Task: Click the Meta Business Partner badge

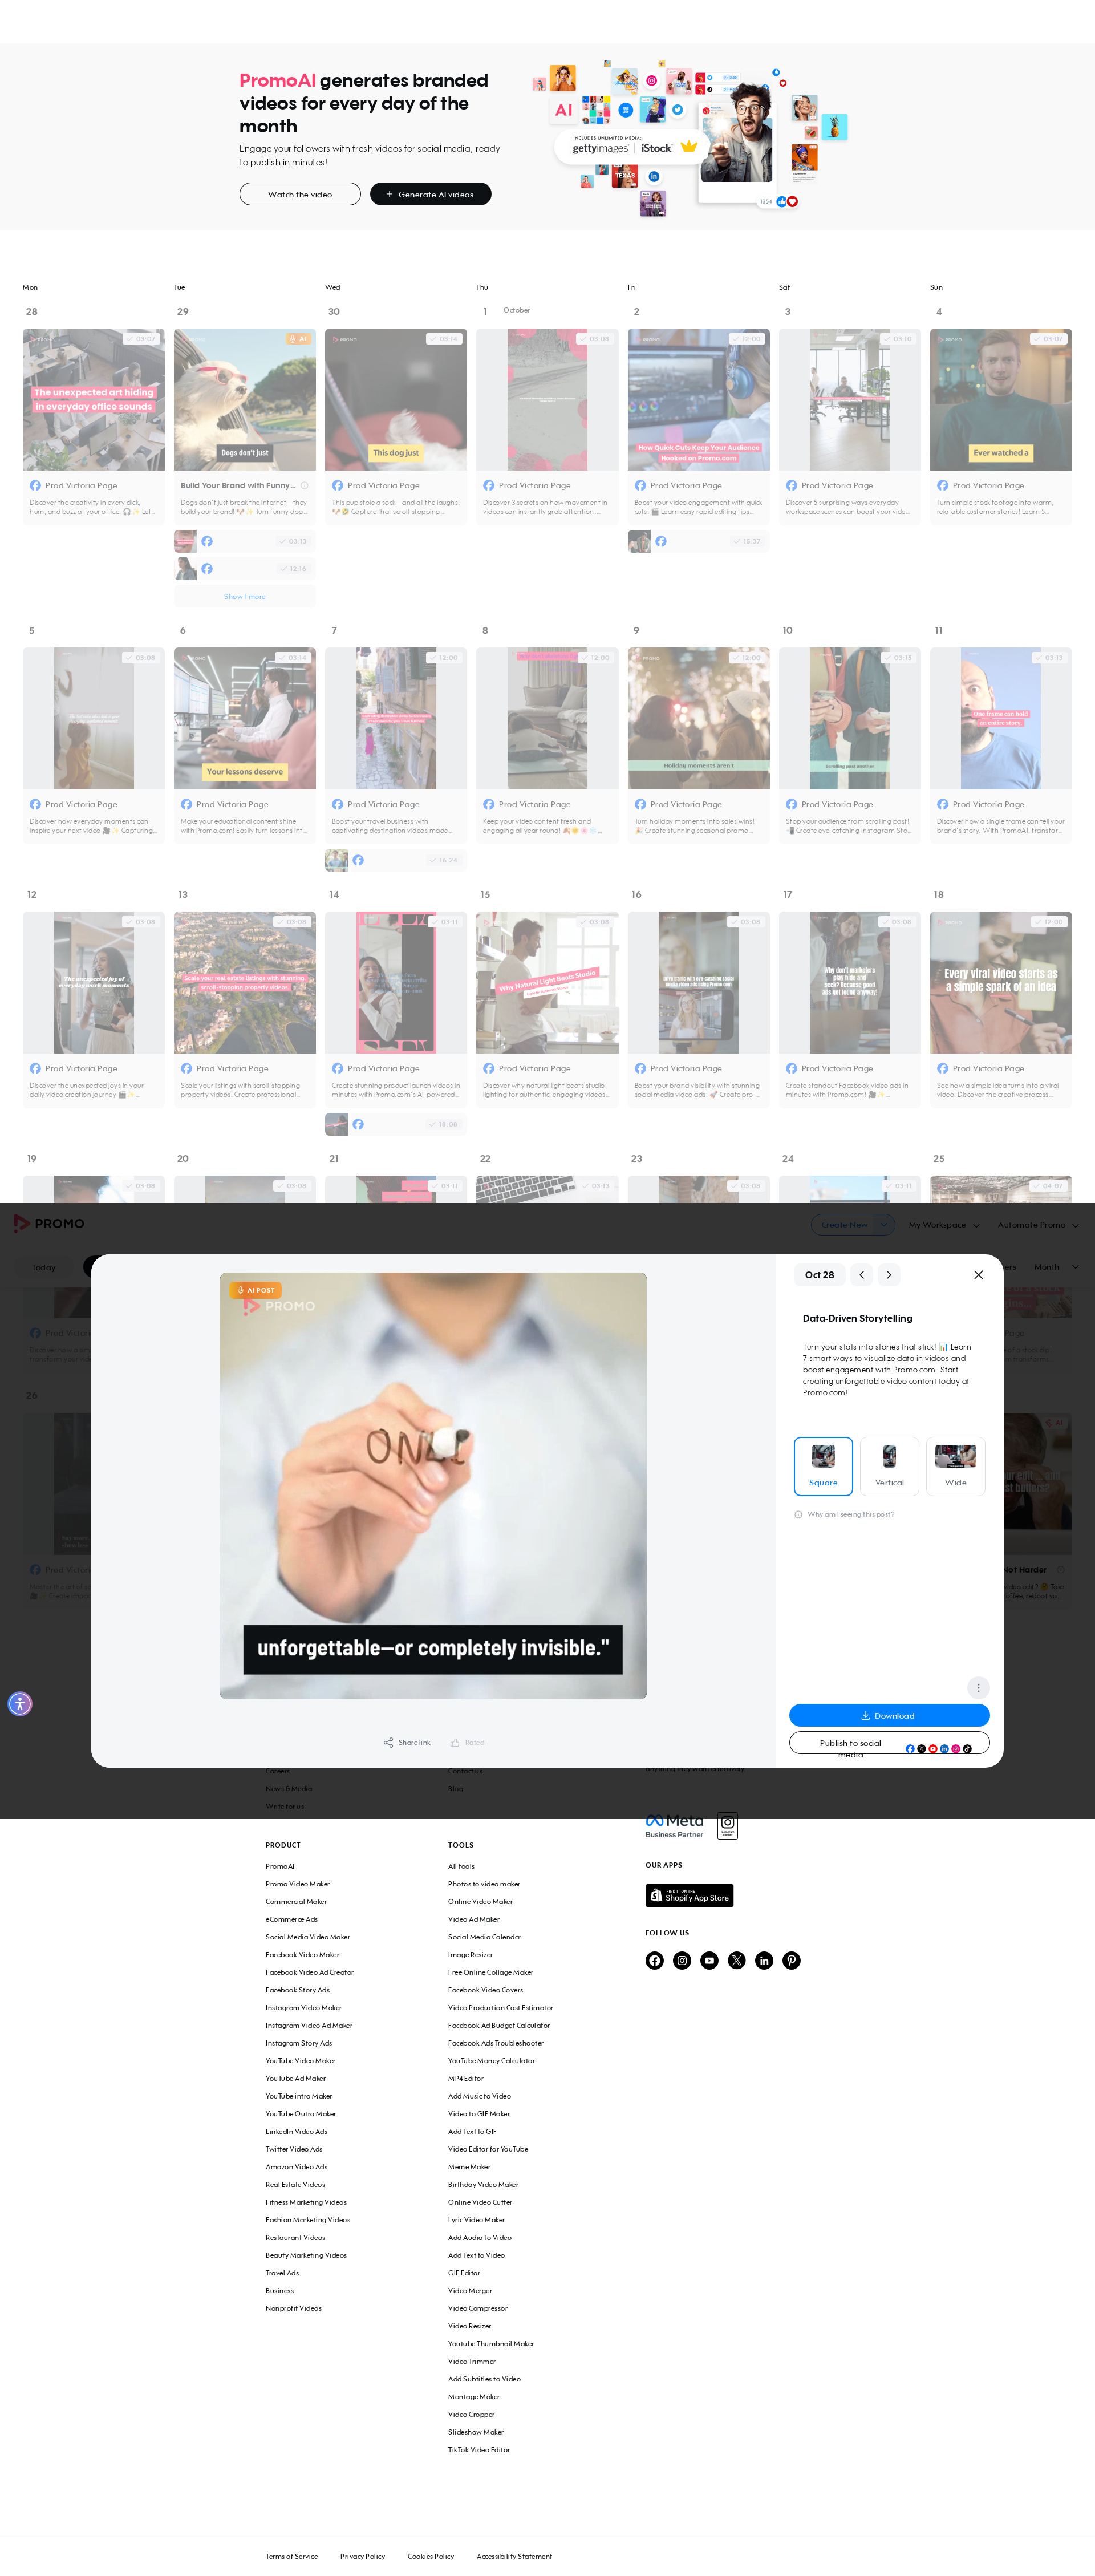Action: (675, 1826)
